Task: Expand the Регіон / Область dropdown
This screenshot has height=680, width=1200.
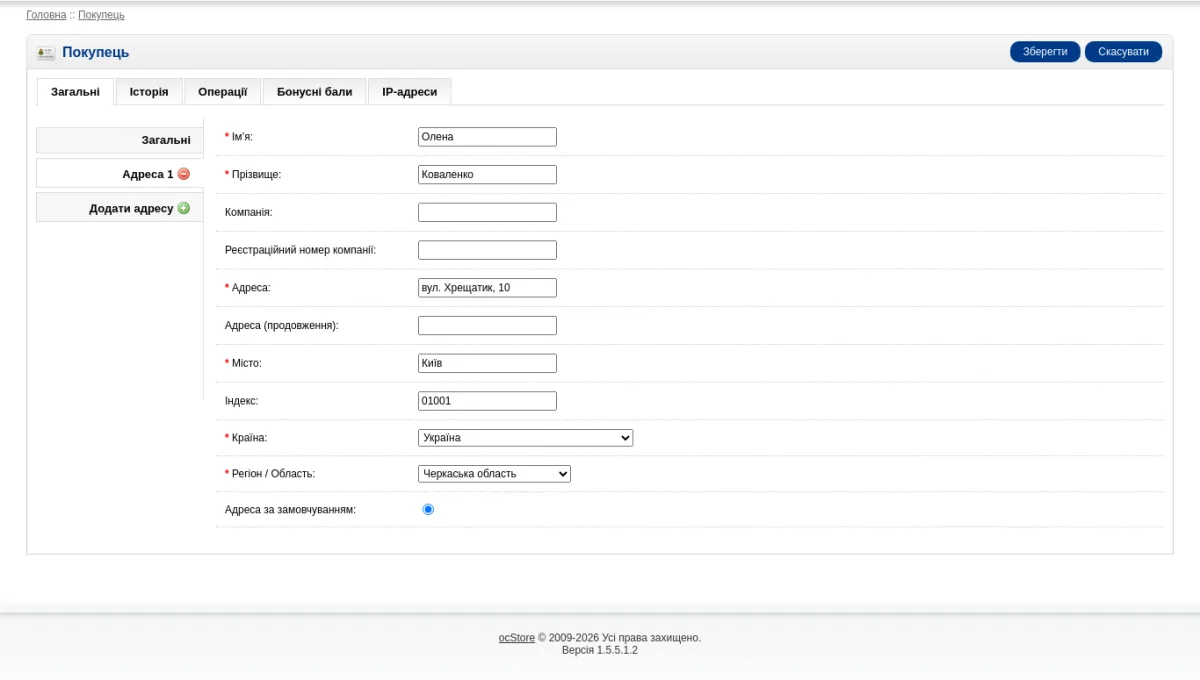Action: point(494,474)
